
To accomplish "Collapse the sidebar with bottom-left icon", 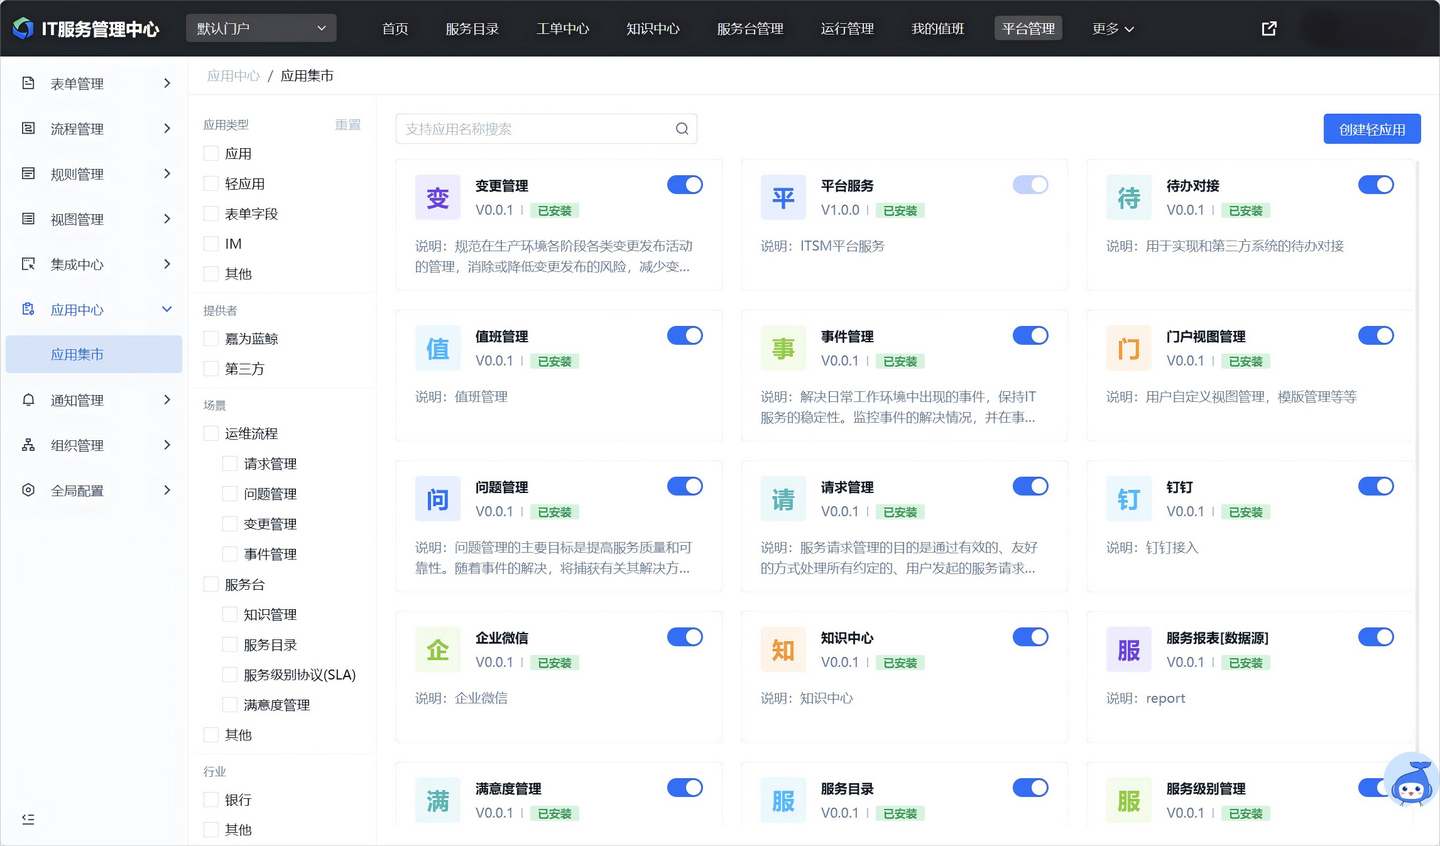I will point(28,819).
